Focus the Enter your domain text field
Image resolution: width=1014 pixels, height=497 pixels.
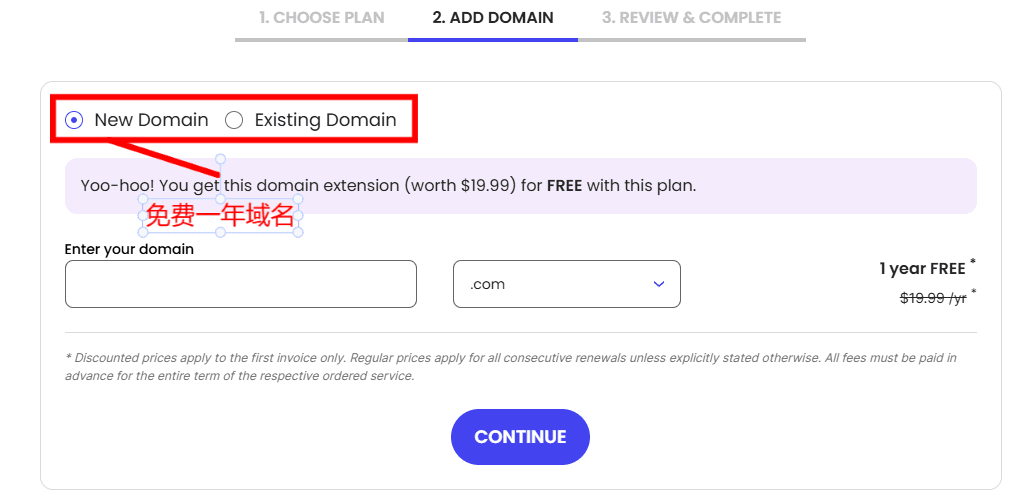240,284
